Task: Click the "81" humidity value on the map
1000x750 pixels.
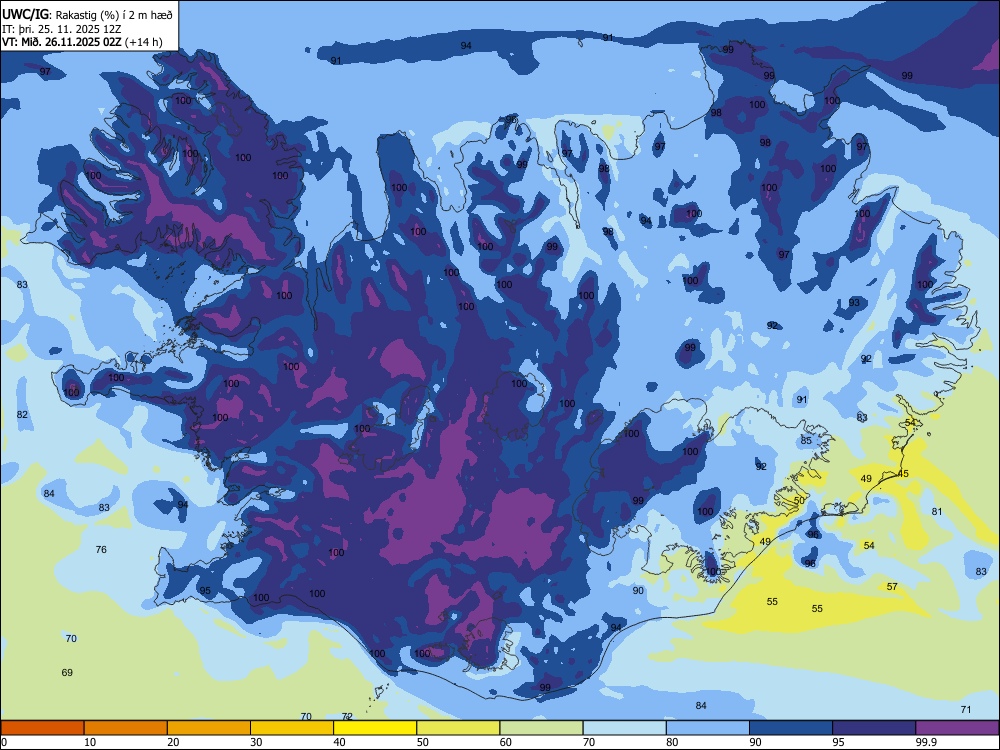Action: [x=937, y=511]
